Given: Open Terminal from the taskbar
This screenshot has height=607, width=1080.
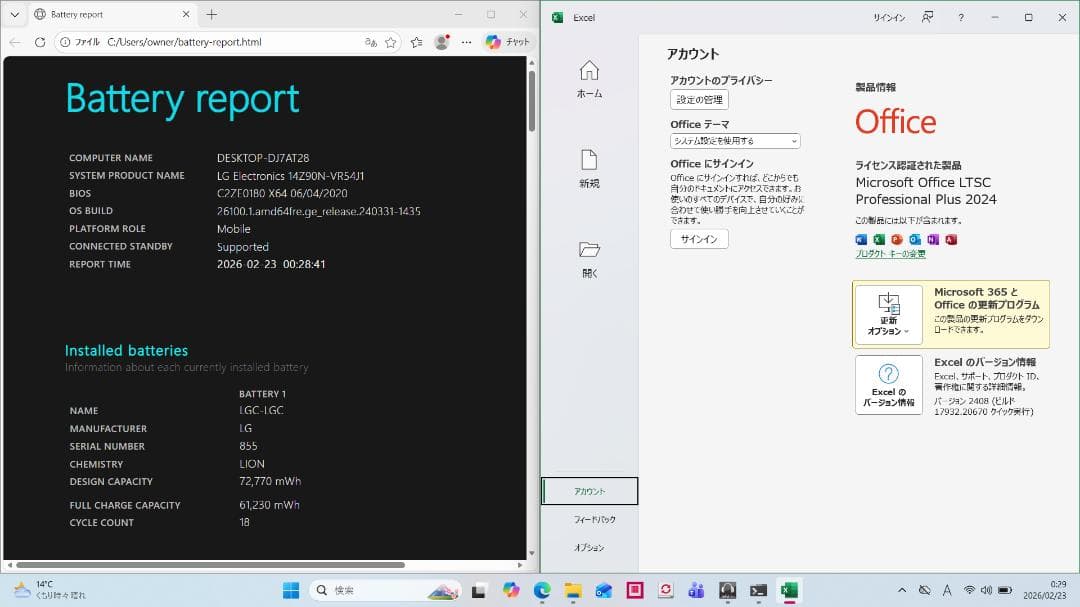Looking at the screenshot, I should (758, 590).
